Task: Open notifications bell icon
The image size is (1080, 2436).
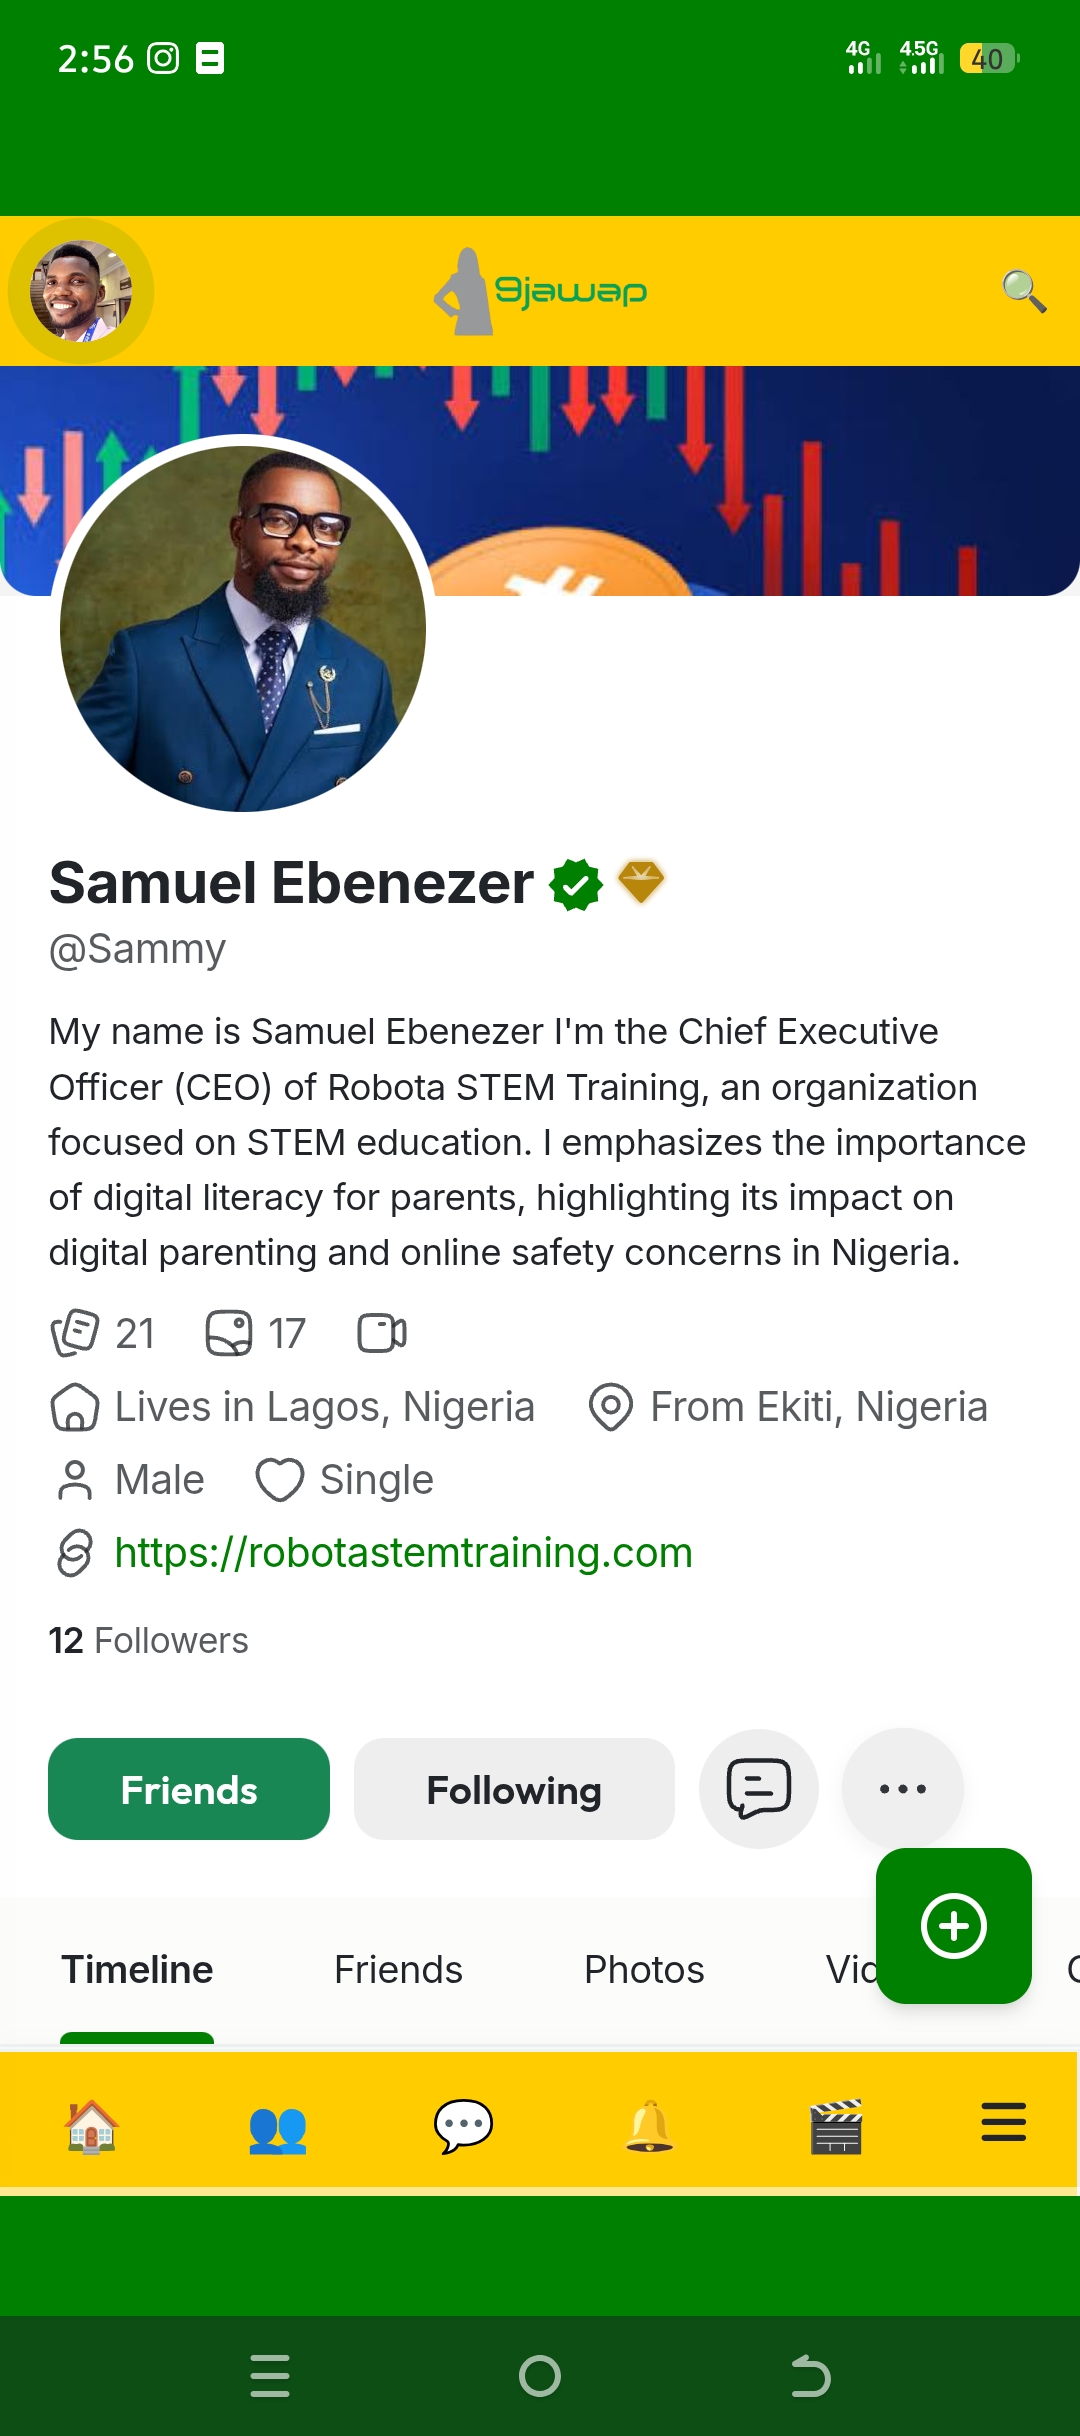Action: click(649, 2125)
